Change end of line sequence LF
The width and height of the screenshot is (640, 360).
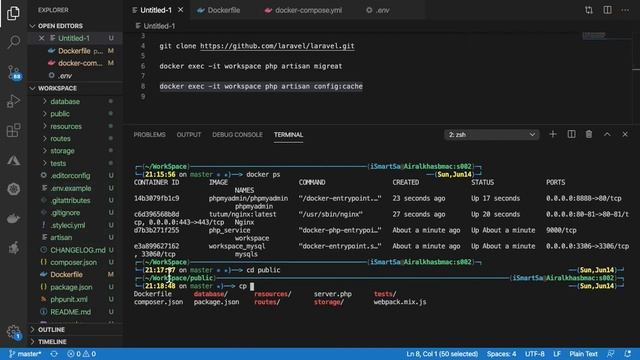pyautogui.click(x=557, y=354)
